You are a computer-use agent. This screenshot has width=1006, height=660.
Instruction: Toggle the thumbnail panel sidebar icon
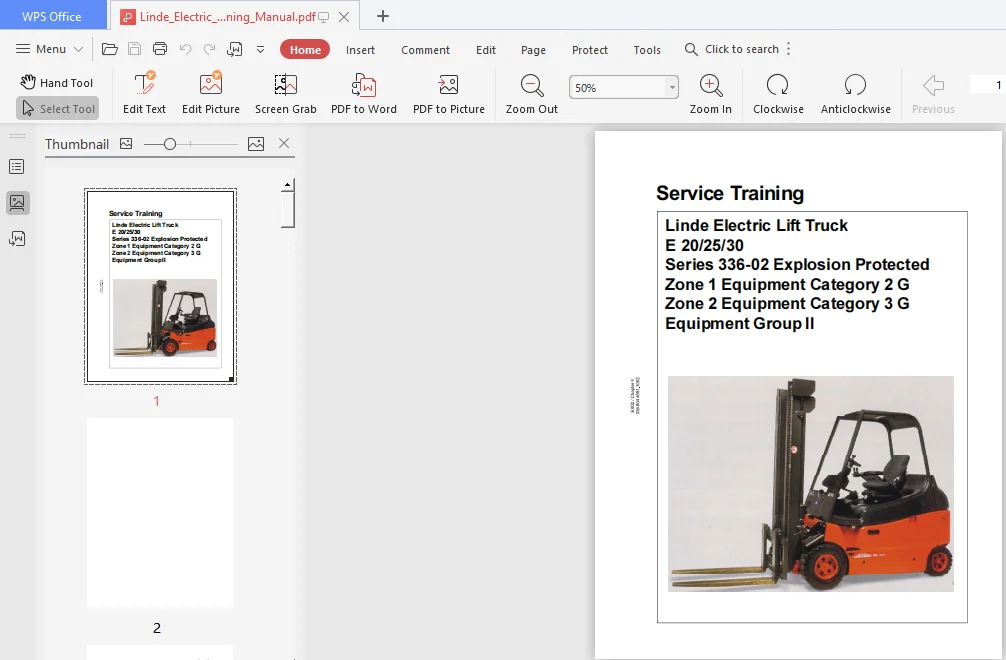pos(17,203)
